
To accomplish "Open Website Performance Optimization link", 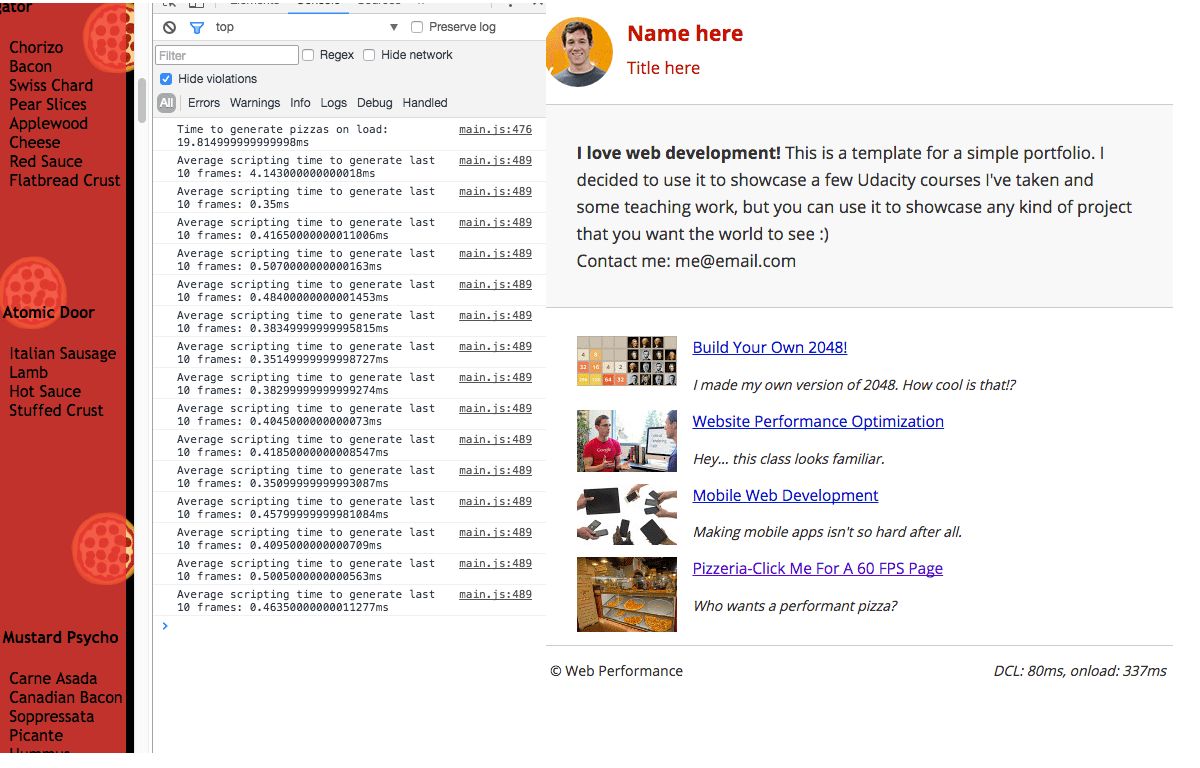I will click(818, 422).
